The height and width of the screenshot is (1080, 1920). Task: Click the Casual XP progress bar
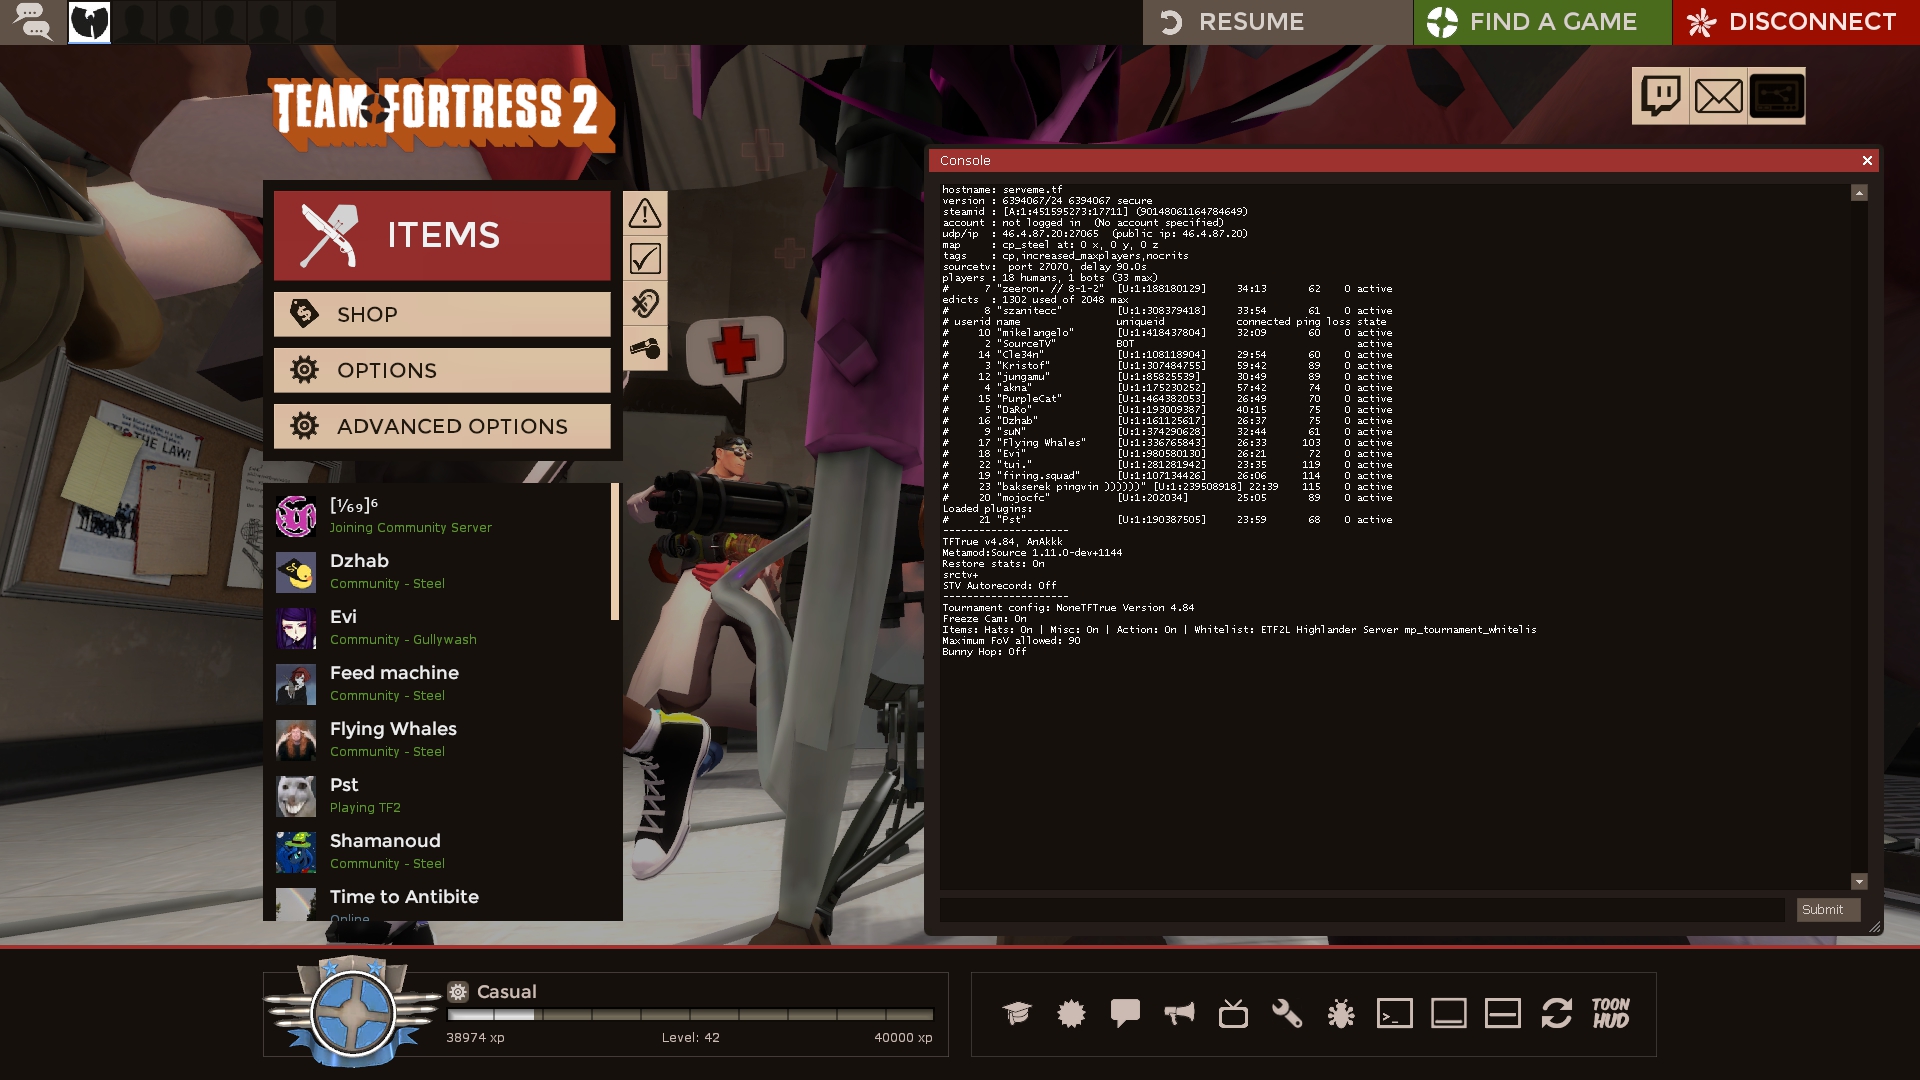(690, 1014)
